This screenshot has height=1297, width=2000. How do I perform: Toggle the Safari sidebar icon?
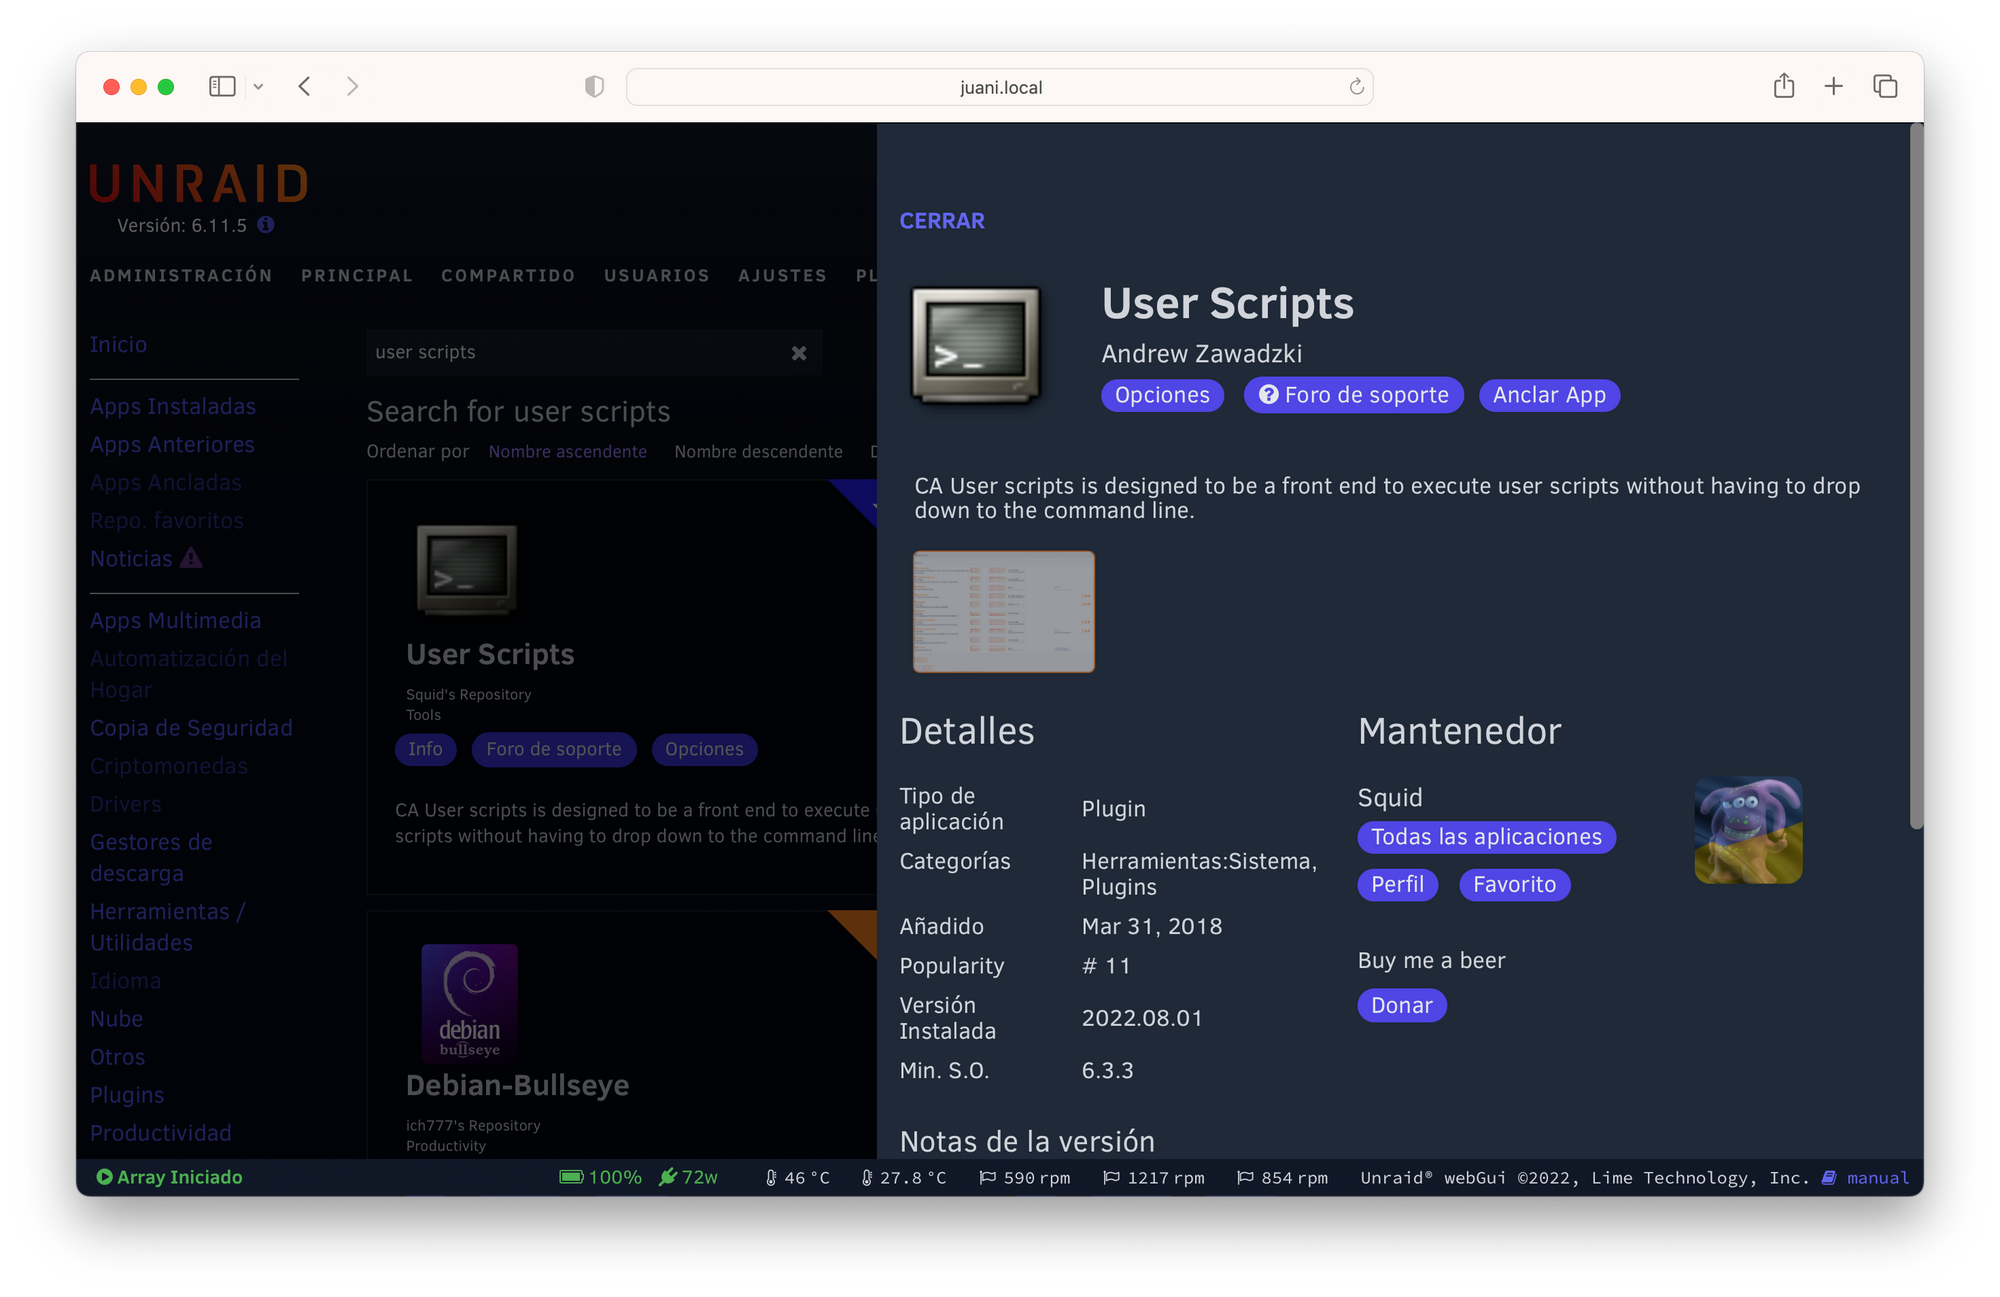[222, 87]
